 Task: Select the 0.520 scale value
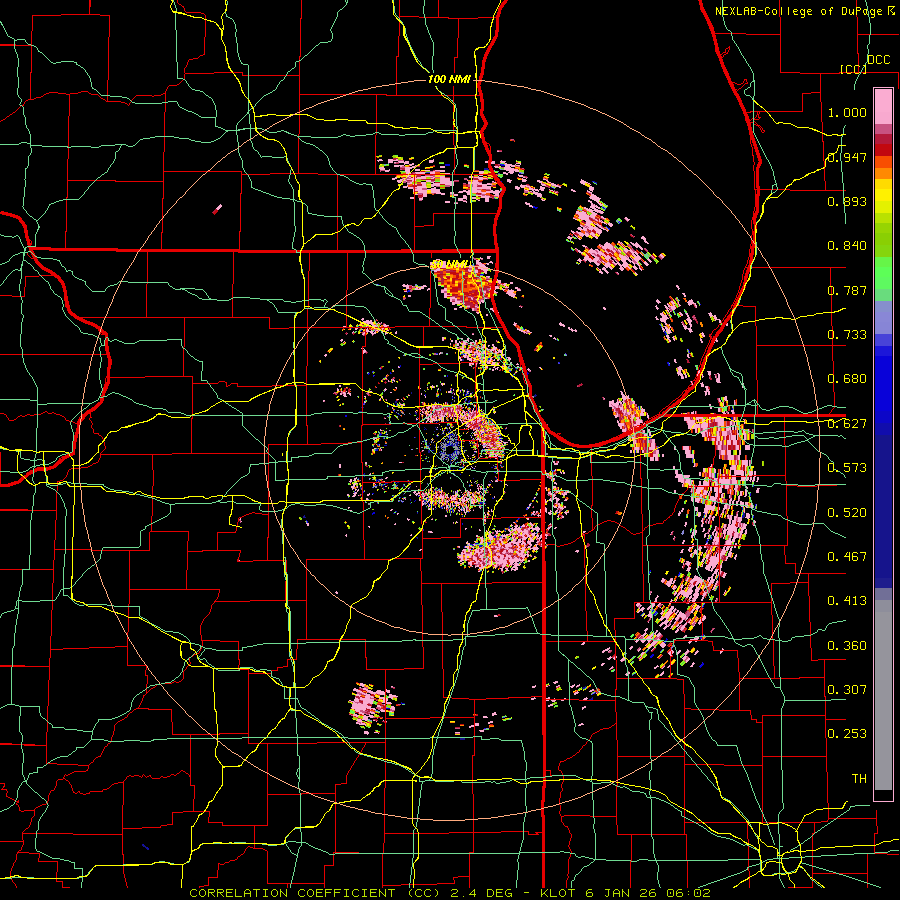(847, 513)
